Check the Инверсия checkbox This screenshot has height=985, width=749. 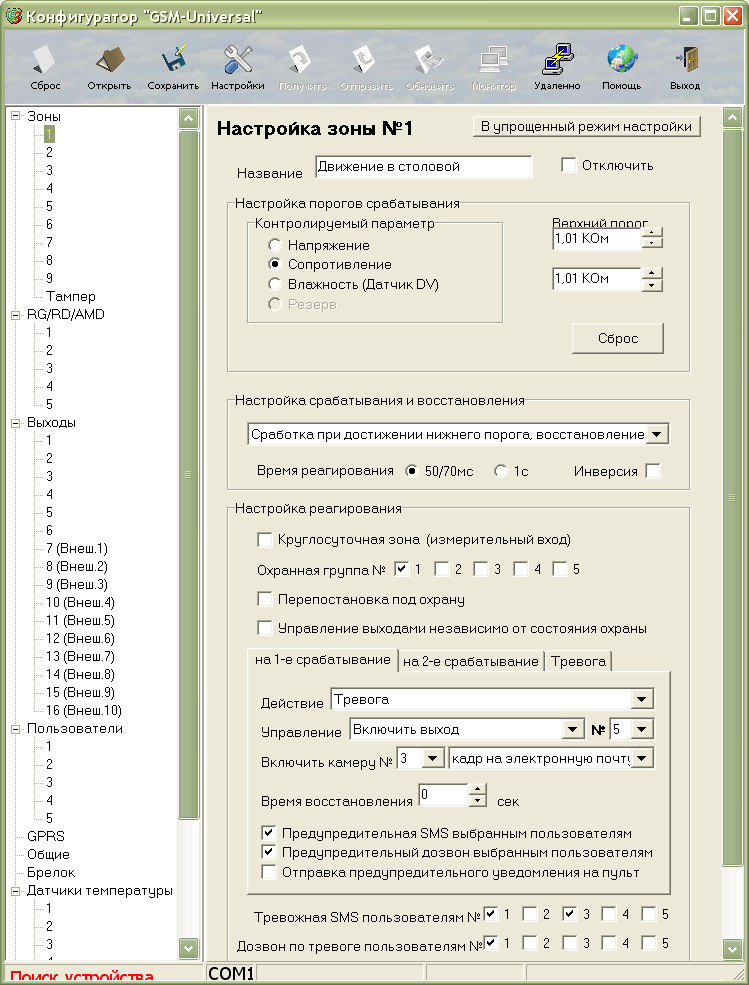[653, 471]
